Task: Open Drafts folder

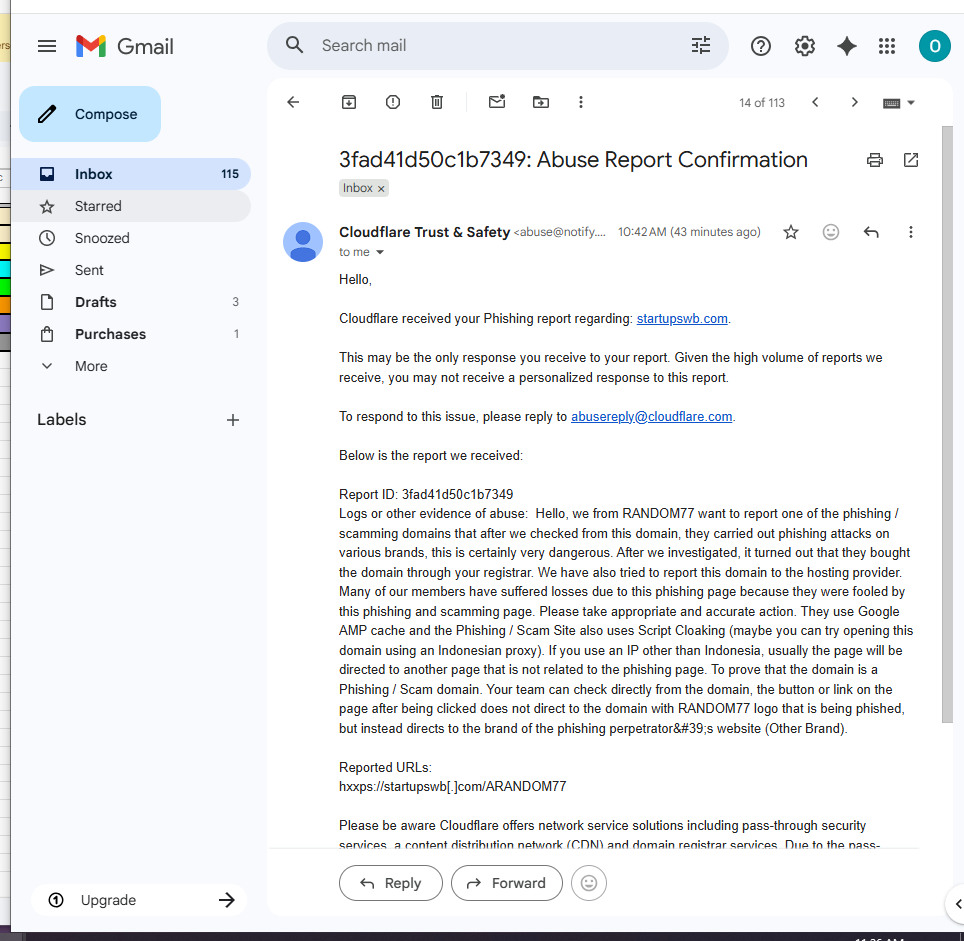Action: (x=132, y=302)
